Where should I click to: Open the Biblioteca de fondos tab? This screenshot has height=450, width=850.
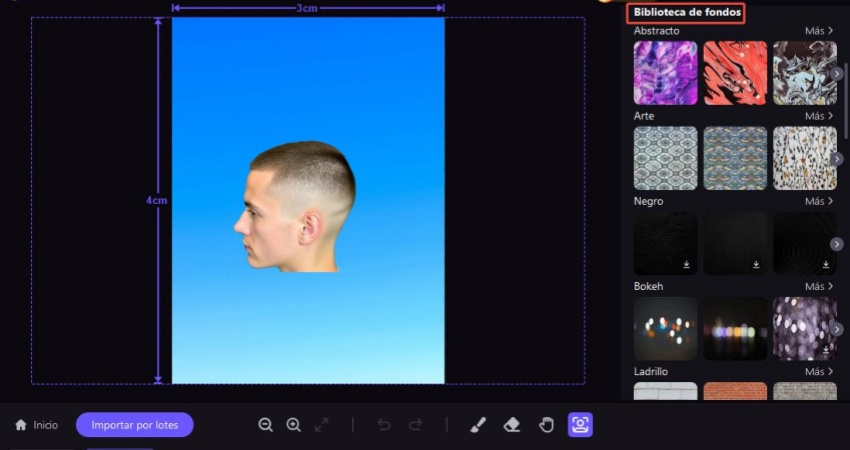point(686,13)
